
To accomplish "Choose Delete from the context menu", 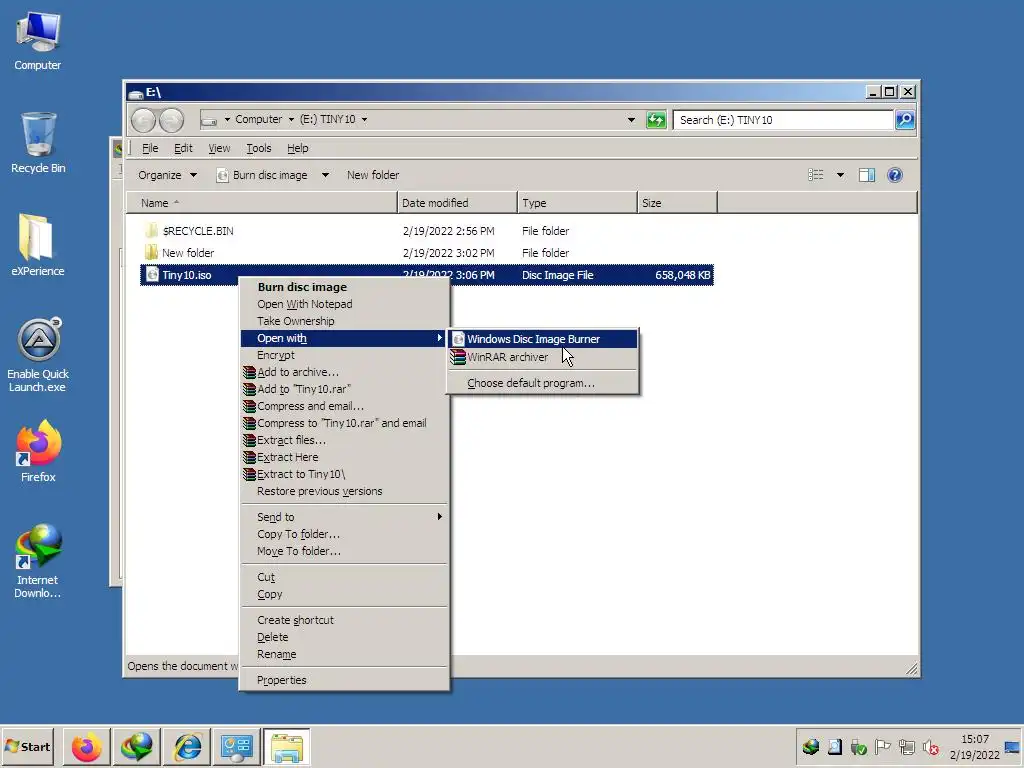I will (x=344, y=637).
